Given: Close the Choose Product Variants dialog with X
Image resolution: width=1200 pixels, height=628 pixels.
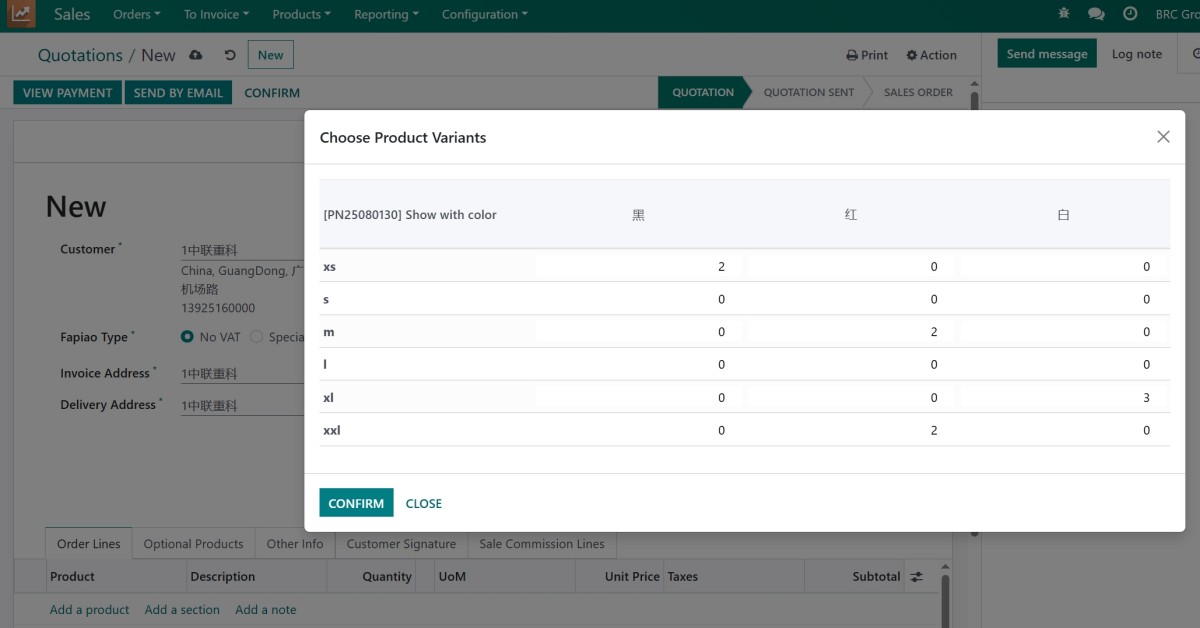Looking at the screenshot, I should click(x=1163, y=137).
